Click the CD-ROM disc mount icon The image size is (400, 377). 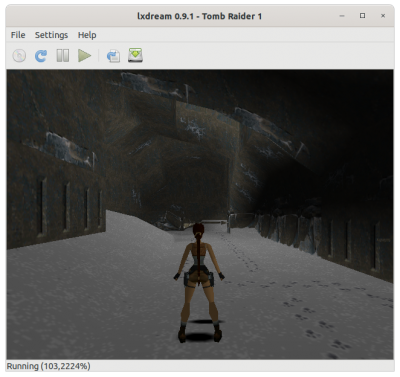click(19, 55)
